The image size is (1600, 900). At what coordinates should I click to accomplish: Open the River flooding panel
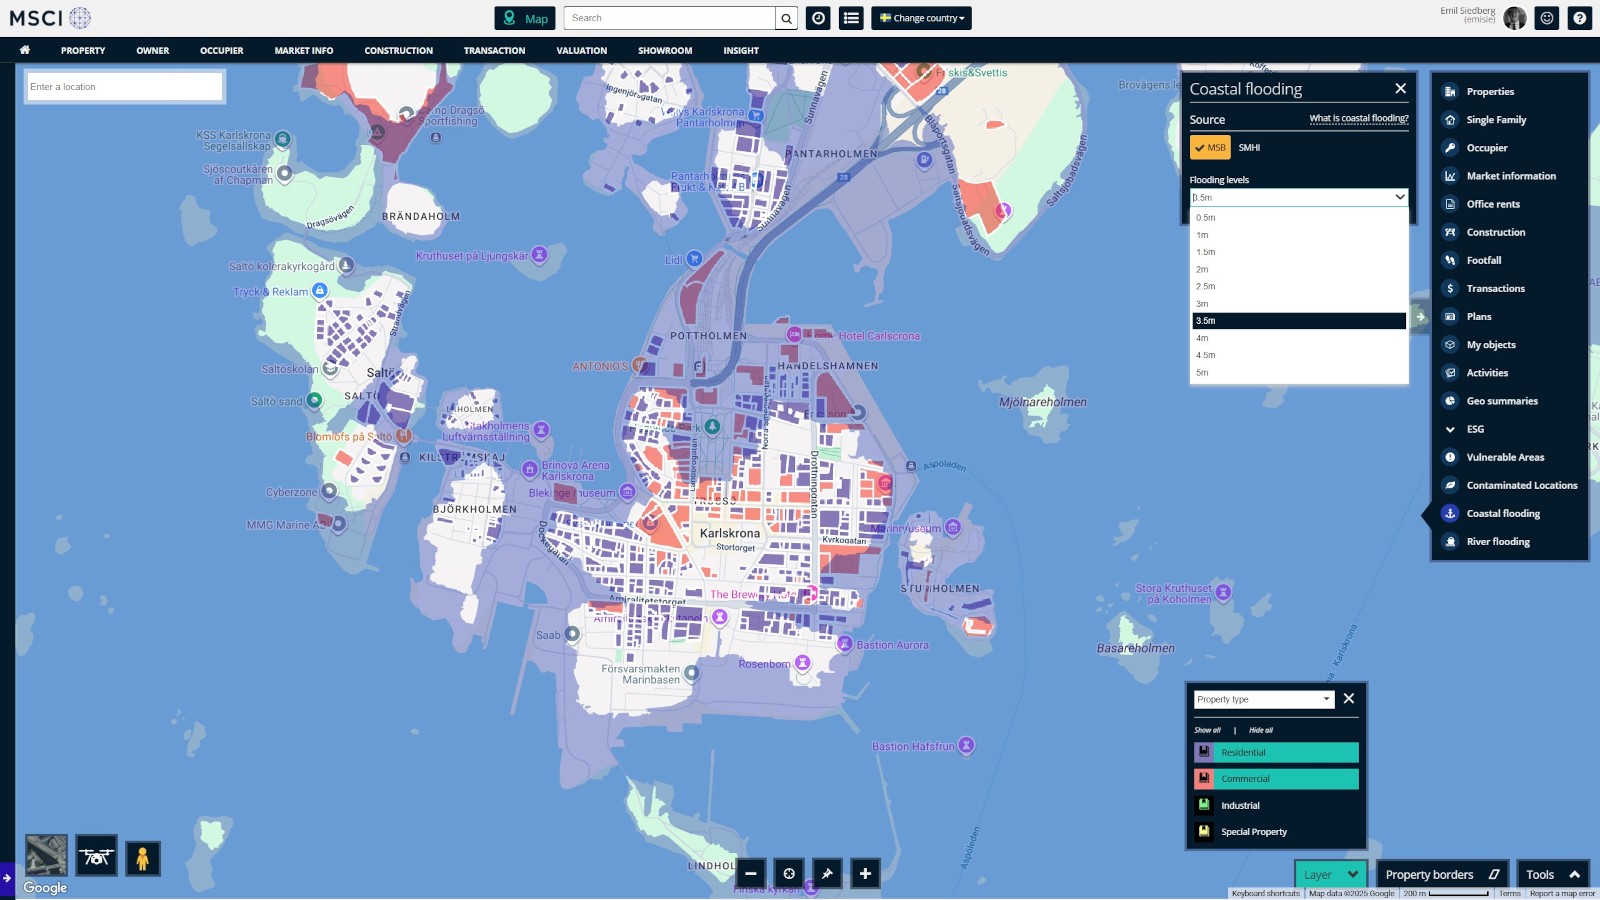1497,541
